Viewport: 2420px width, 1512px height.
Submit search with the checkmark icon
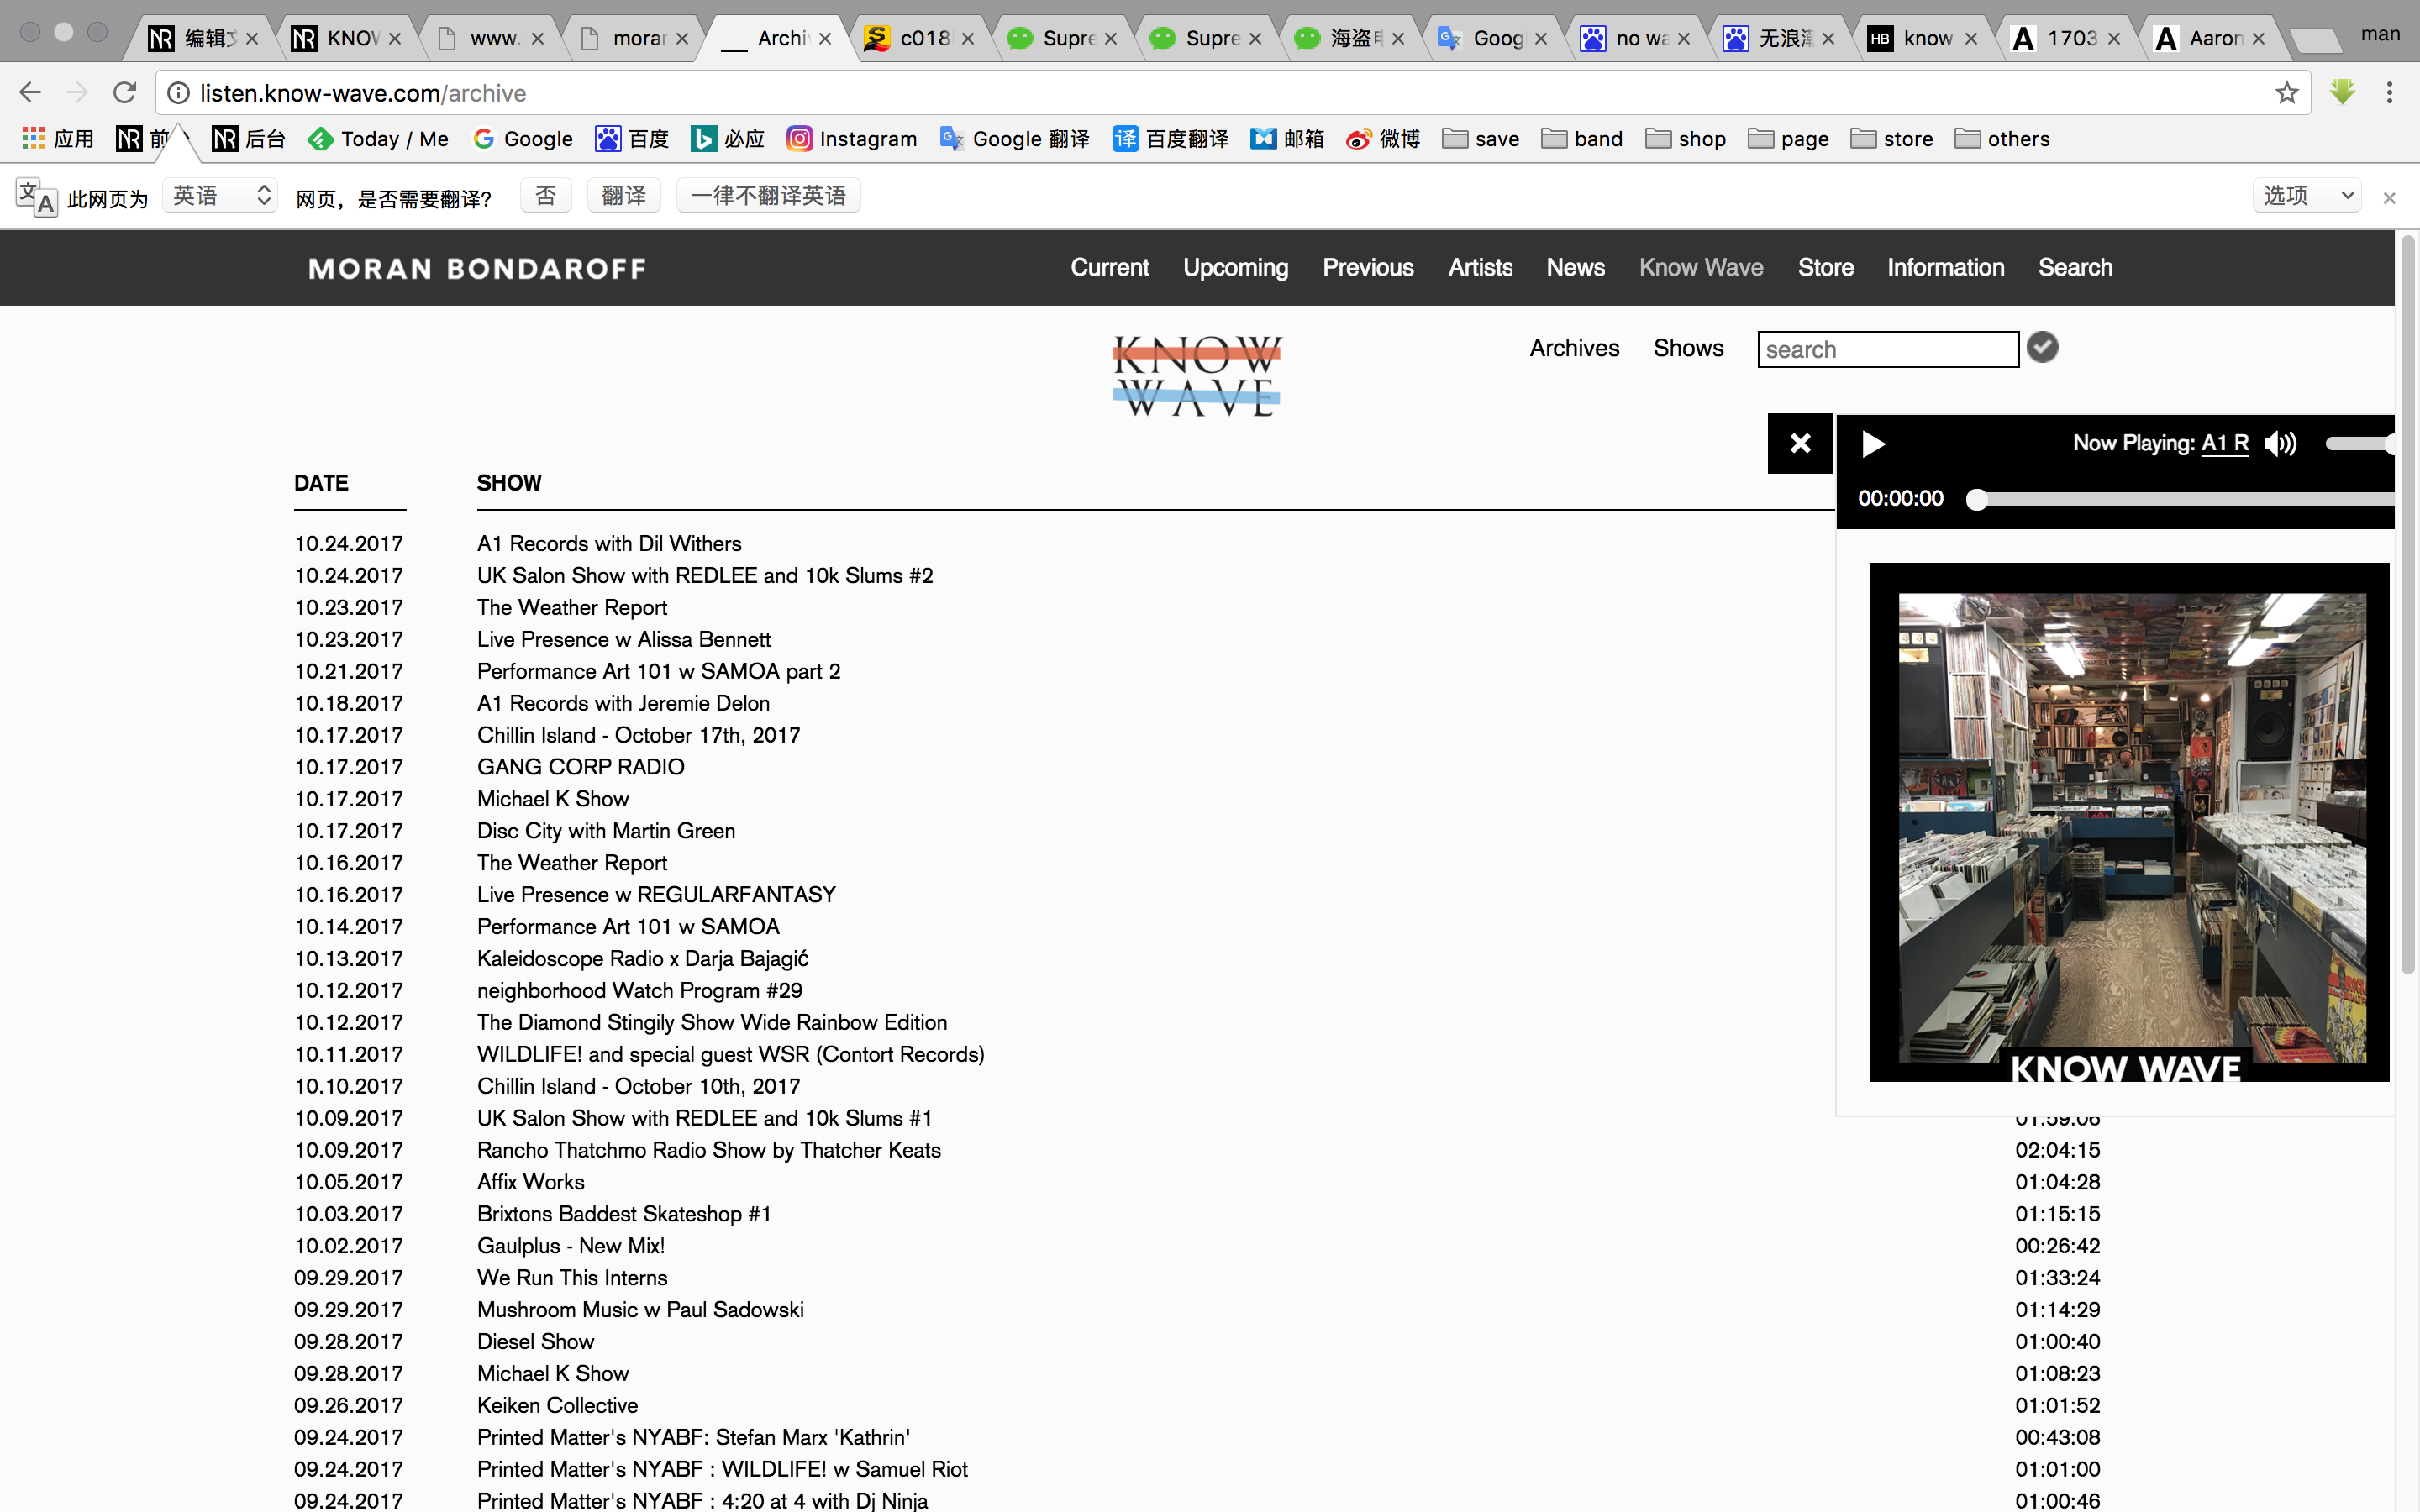2042,348
